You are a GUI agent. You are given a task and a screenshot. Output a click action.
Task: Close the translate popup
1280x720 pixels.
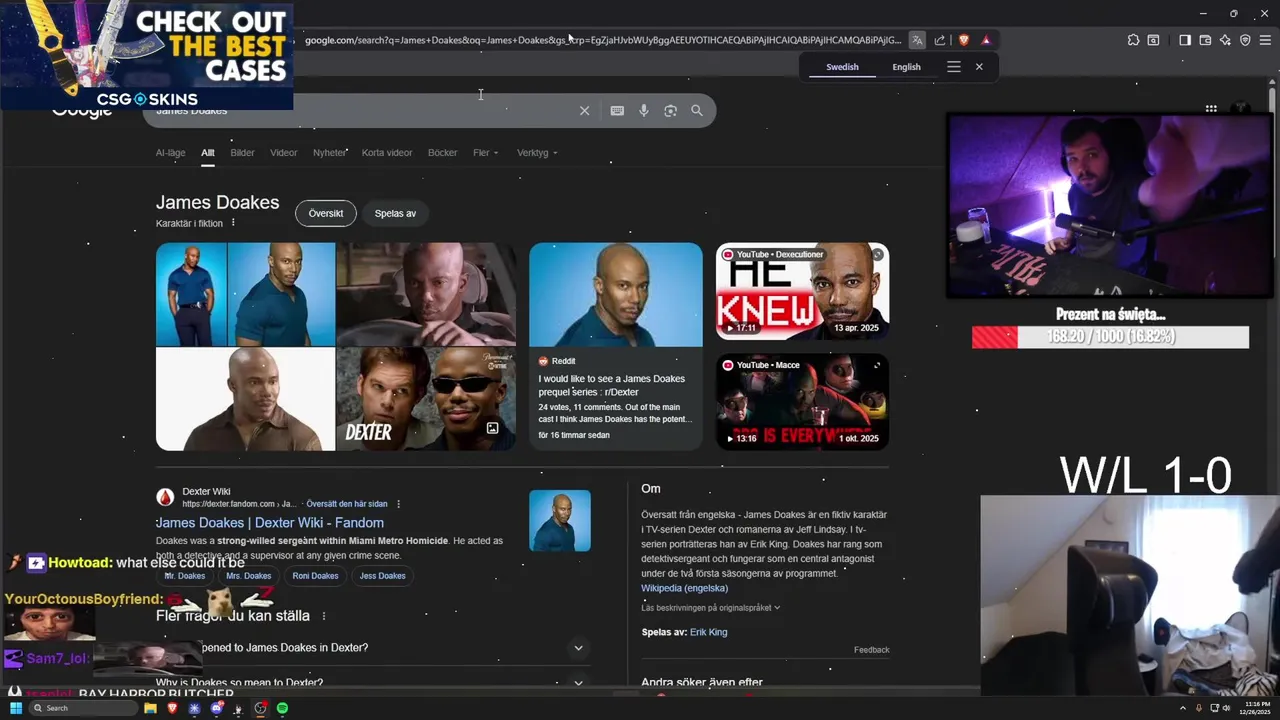tap(979, 67)
